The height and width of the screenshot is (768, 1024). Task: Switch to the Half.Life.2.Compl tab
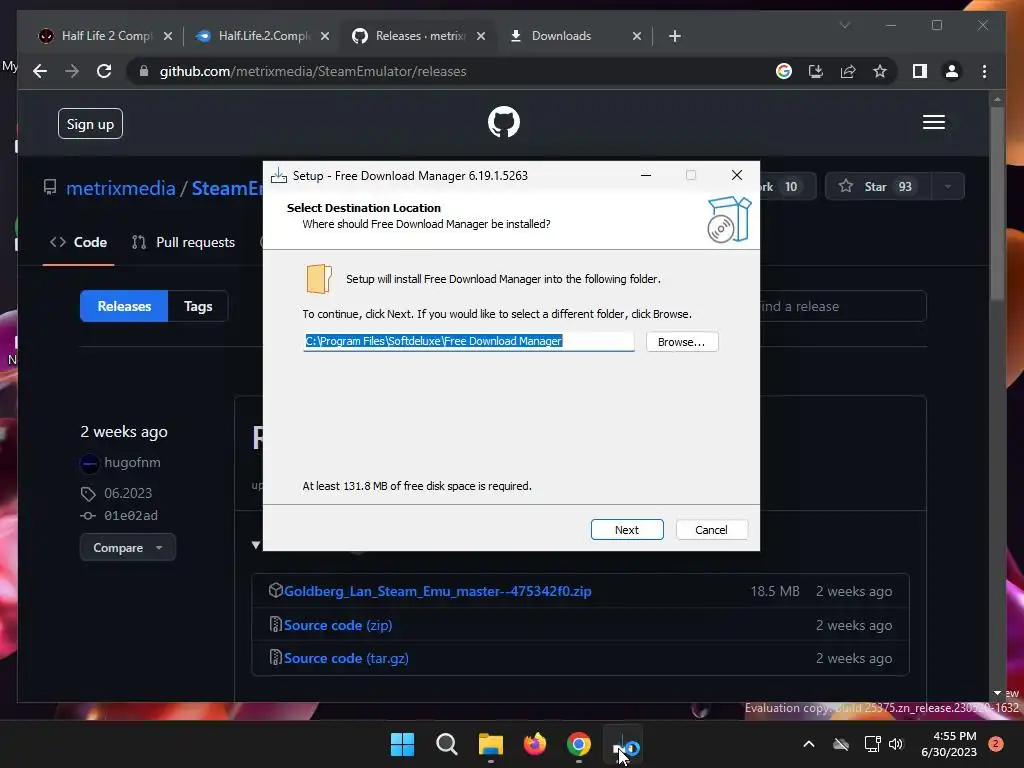263,36
